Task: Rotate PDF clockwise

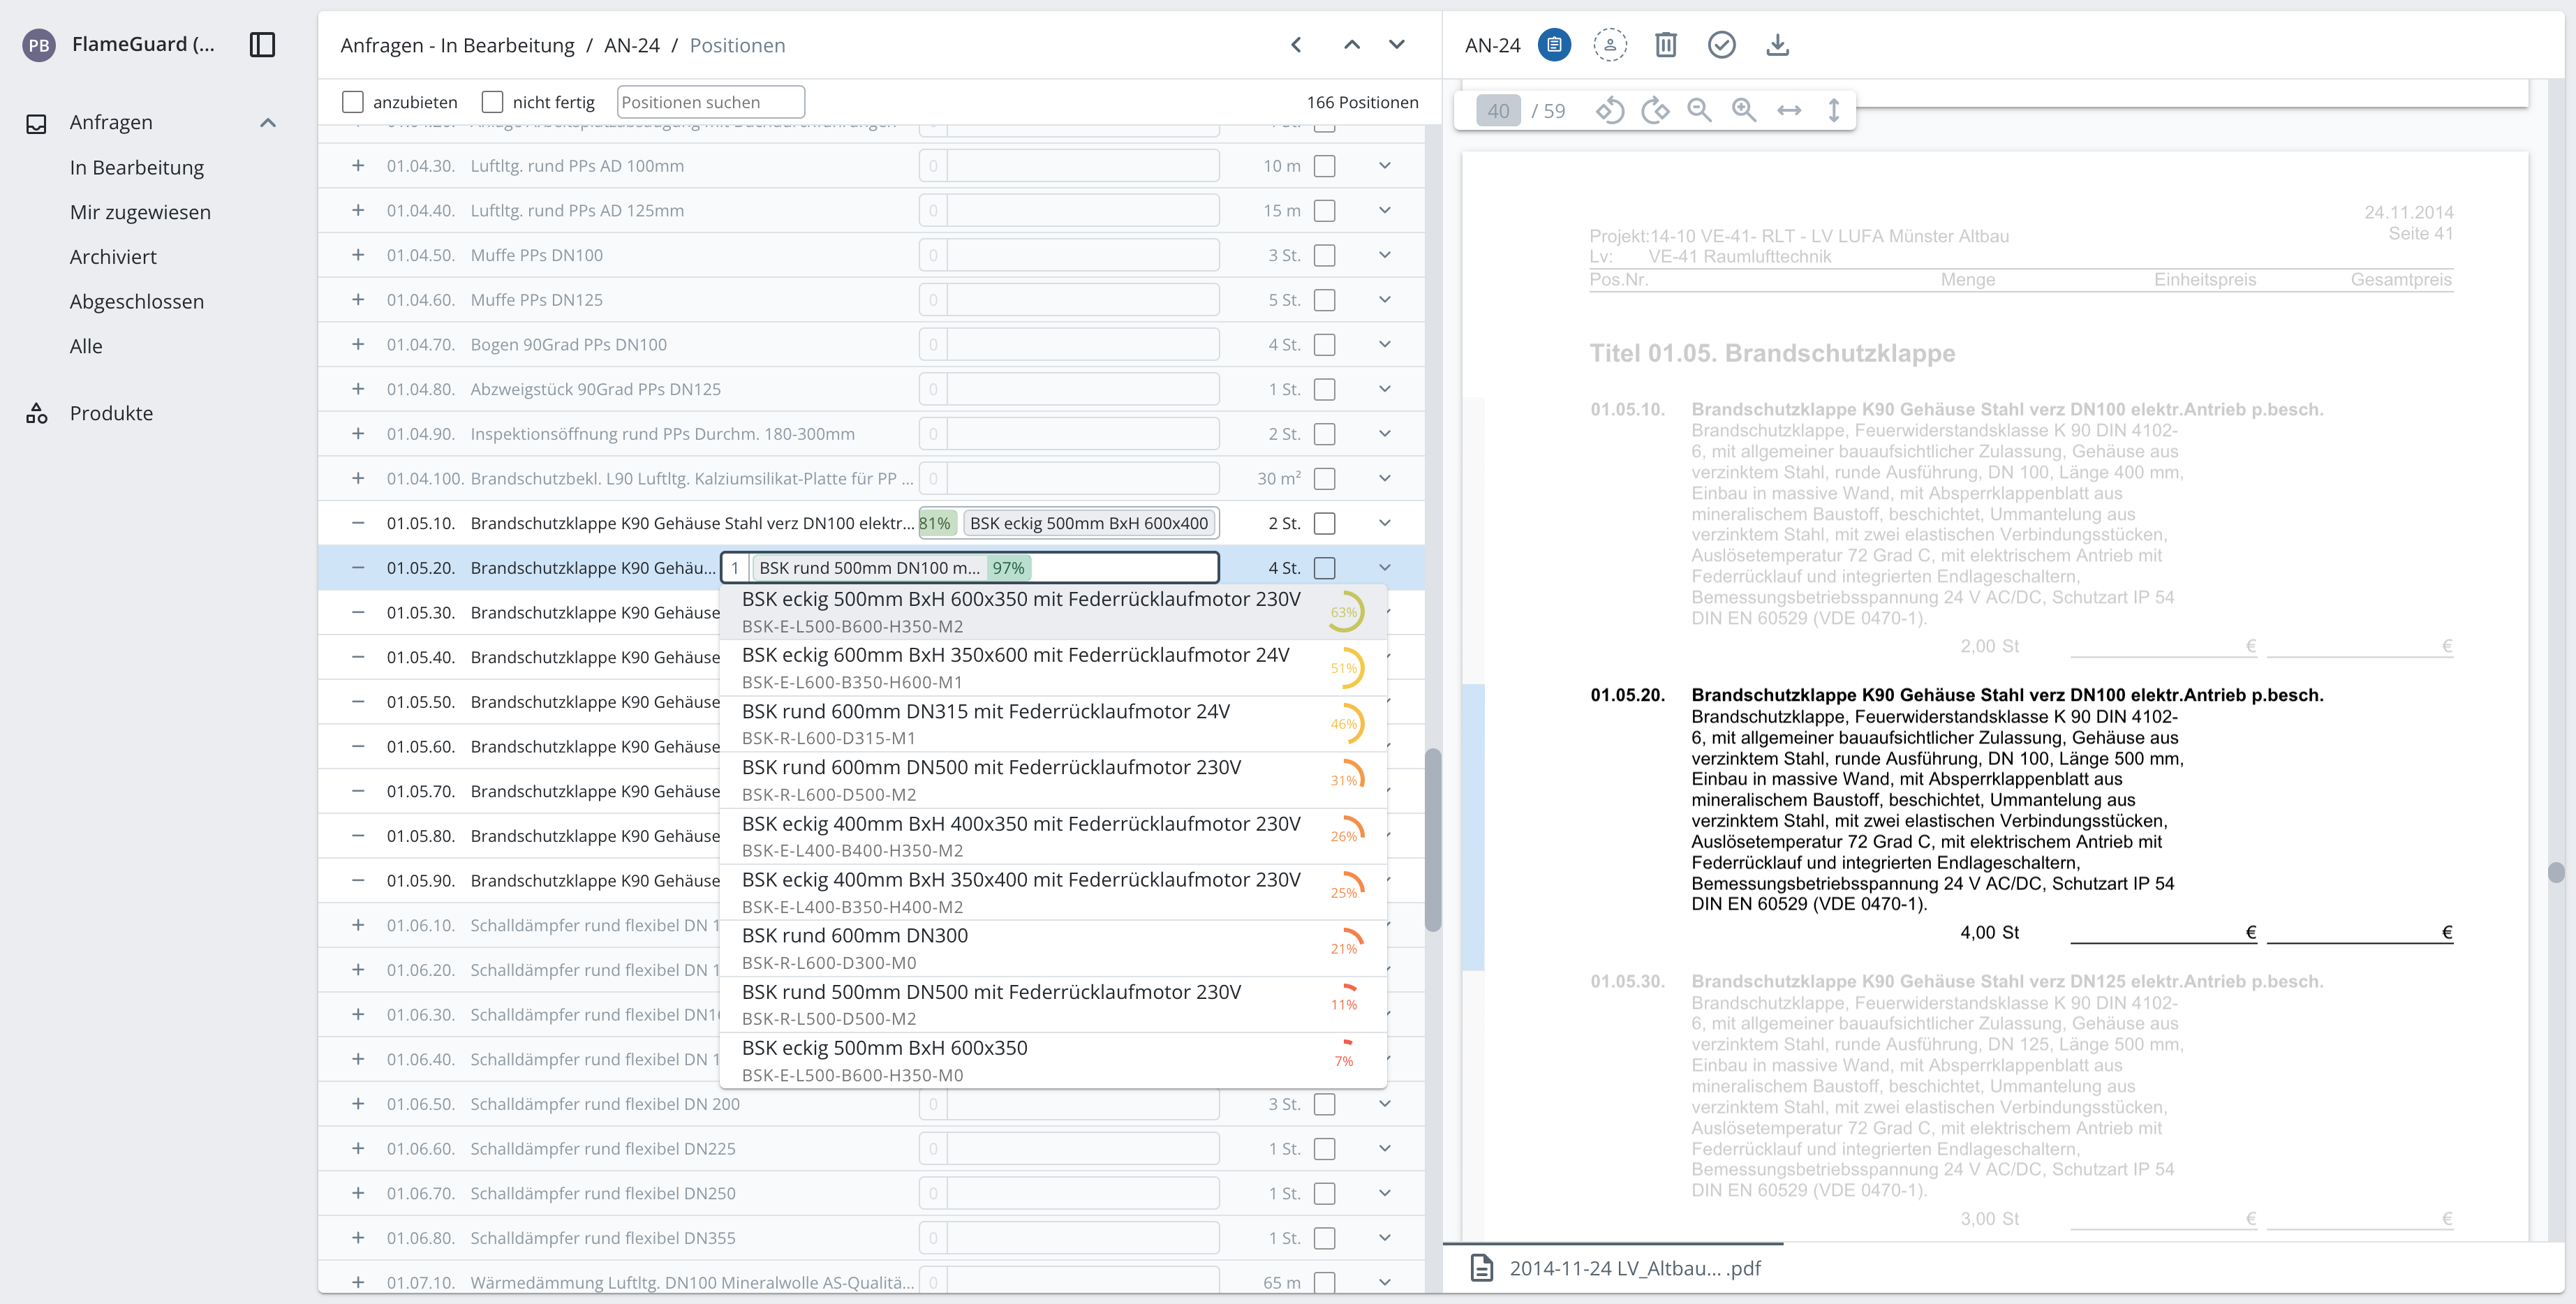Action: click(1655, 110)
